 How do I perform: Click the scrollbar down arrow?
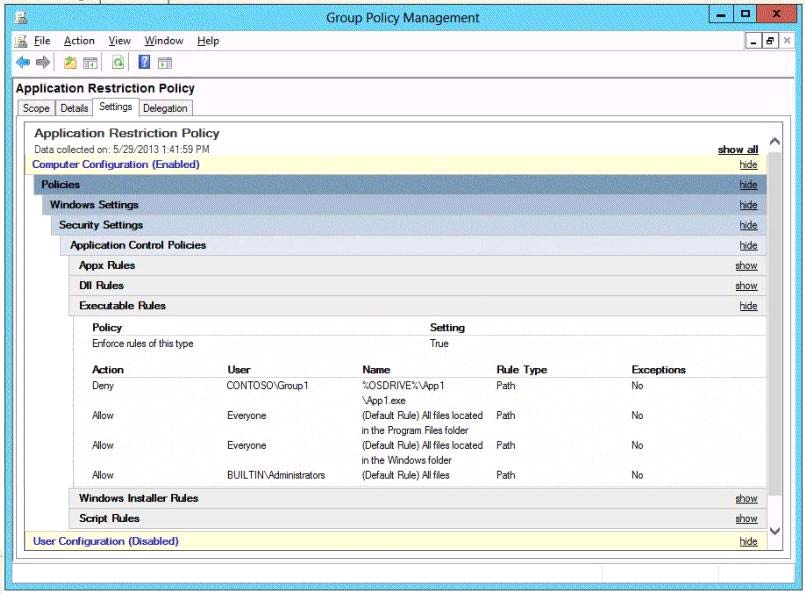tap(775, 530)
